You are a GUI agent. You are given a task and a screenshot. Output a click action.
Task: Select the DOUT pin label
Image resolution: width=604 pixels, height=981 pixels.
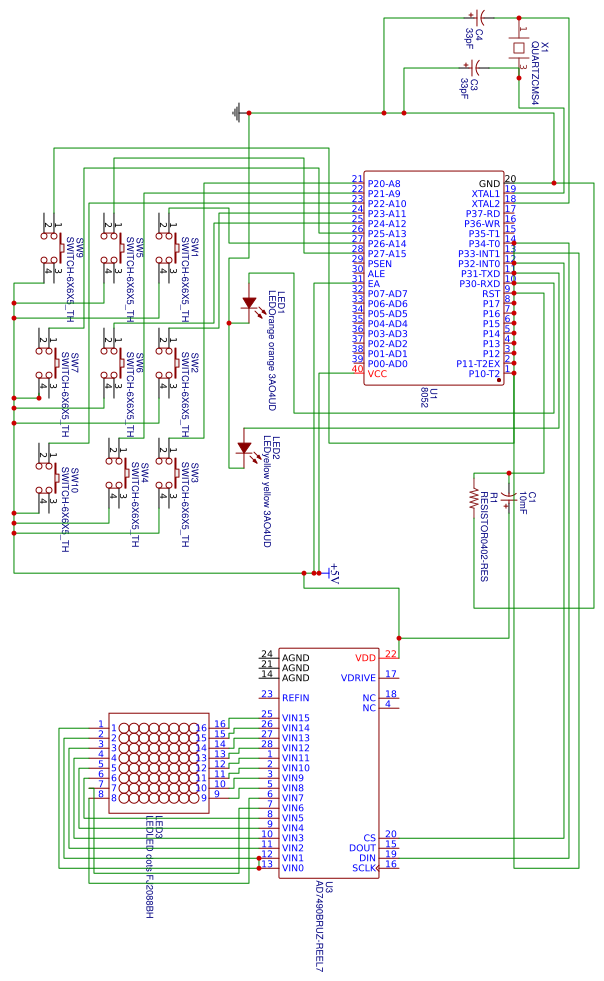[363, 848]
